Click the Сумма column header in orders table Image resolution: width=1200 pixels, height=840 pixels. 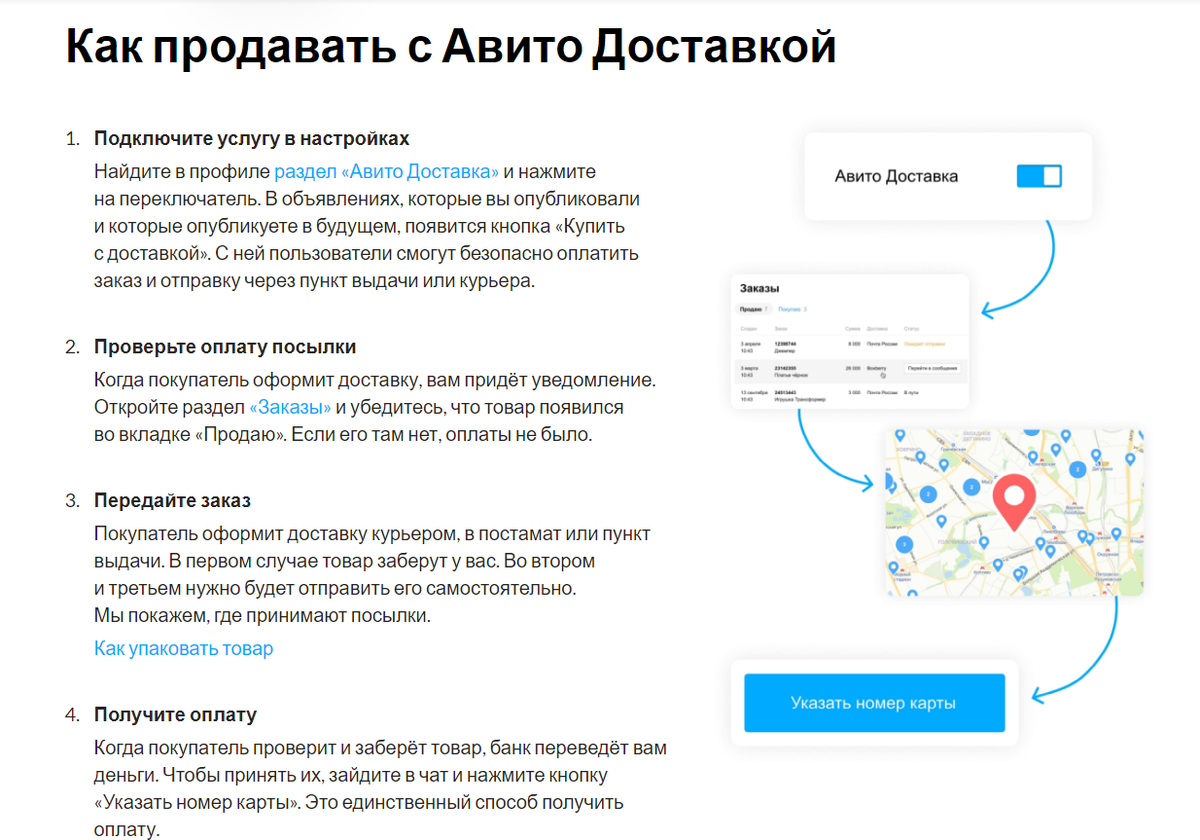(852, 329)
